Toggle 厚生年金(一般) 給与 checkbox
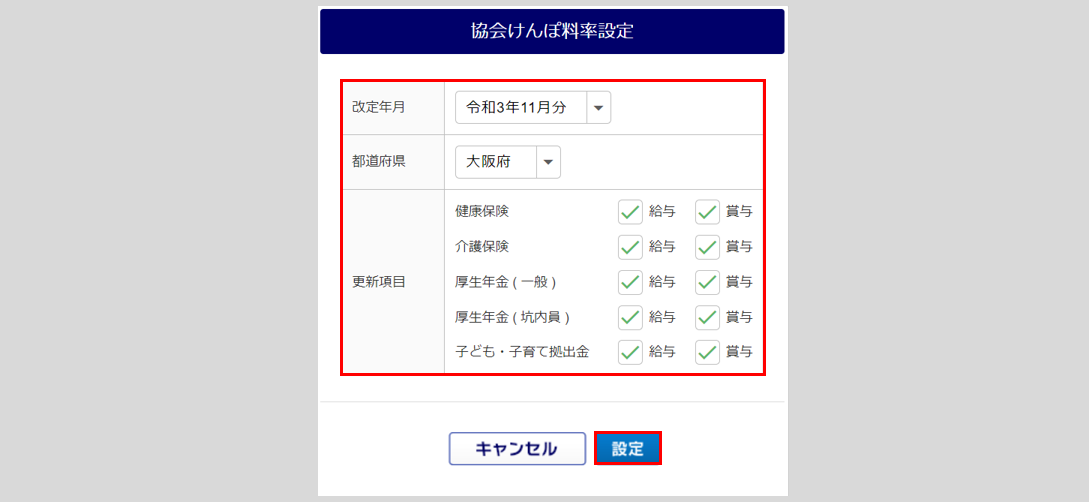Image resolution: width=1089 pixels, height=502 pixels. click(x=630, y=282)
